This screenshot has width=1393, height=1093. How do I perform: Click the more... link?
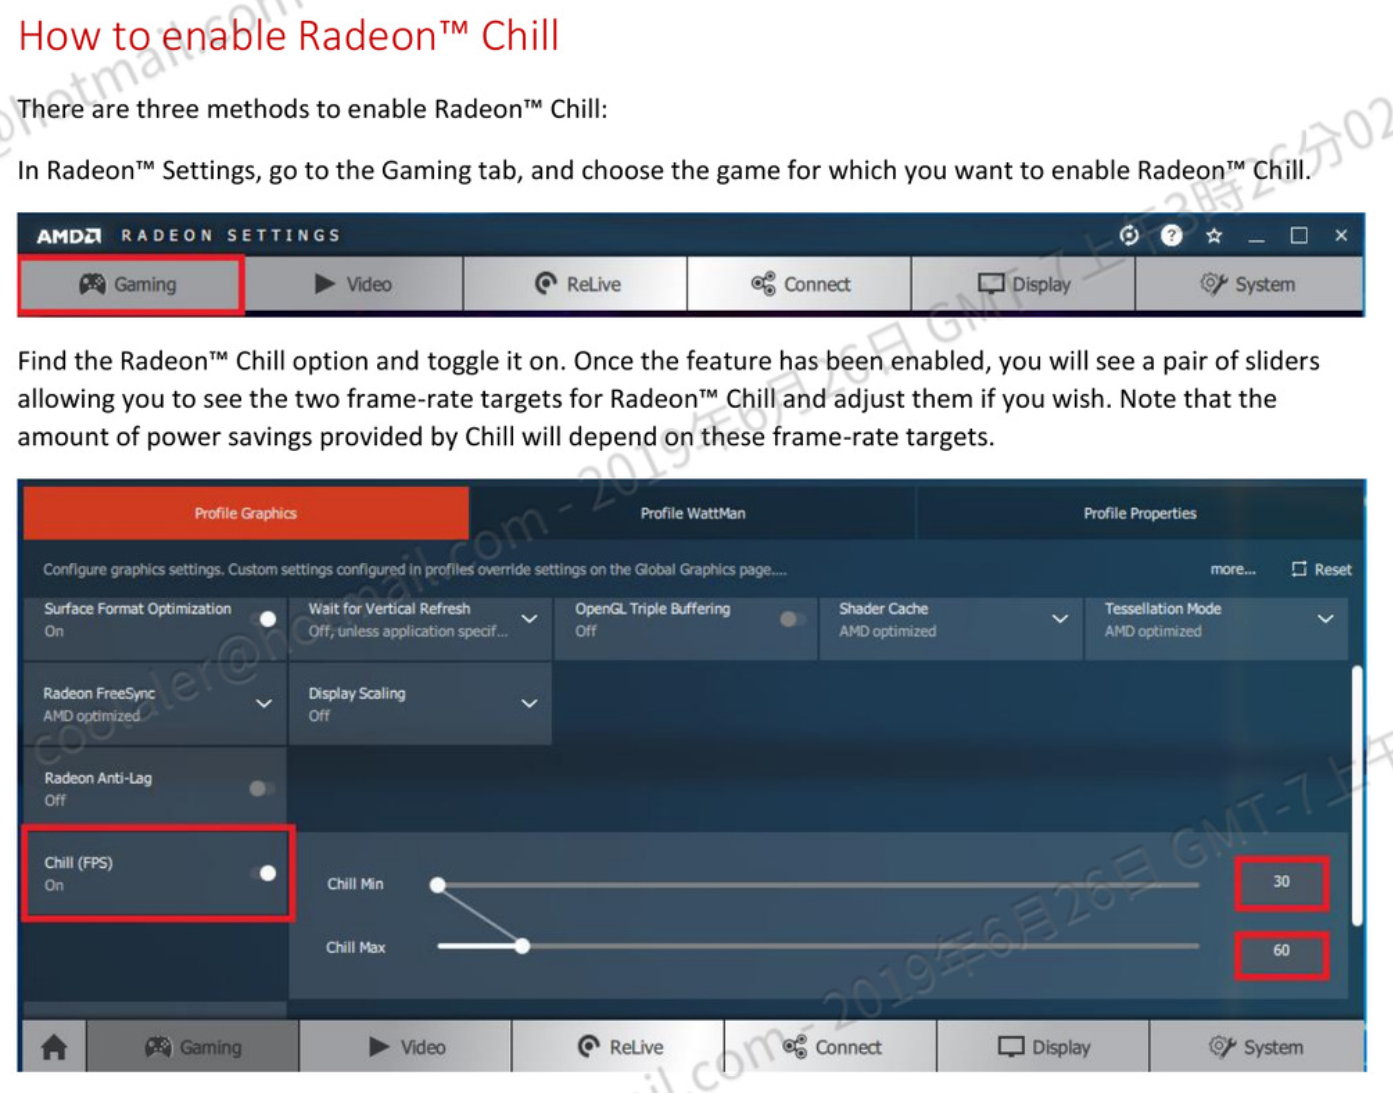[1233, 569]
